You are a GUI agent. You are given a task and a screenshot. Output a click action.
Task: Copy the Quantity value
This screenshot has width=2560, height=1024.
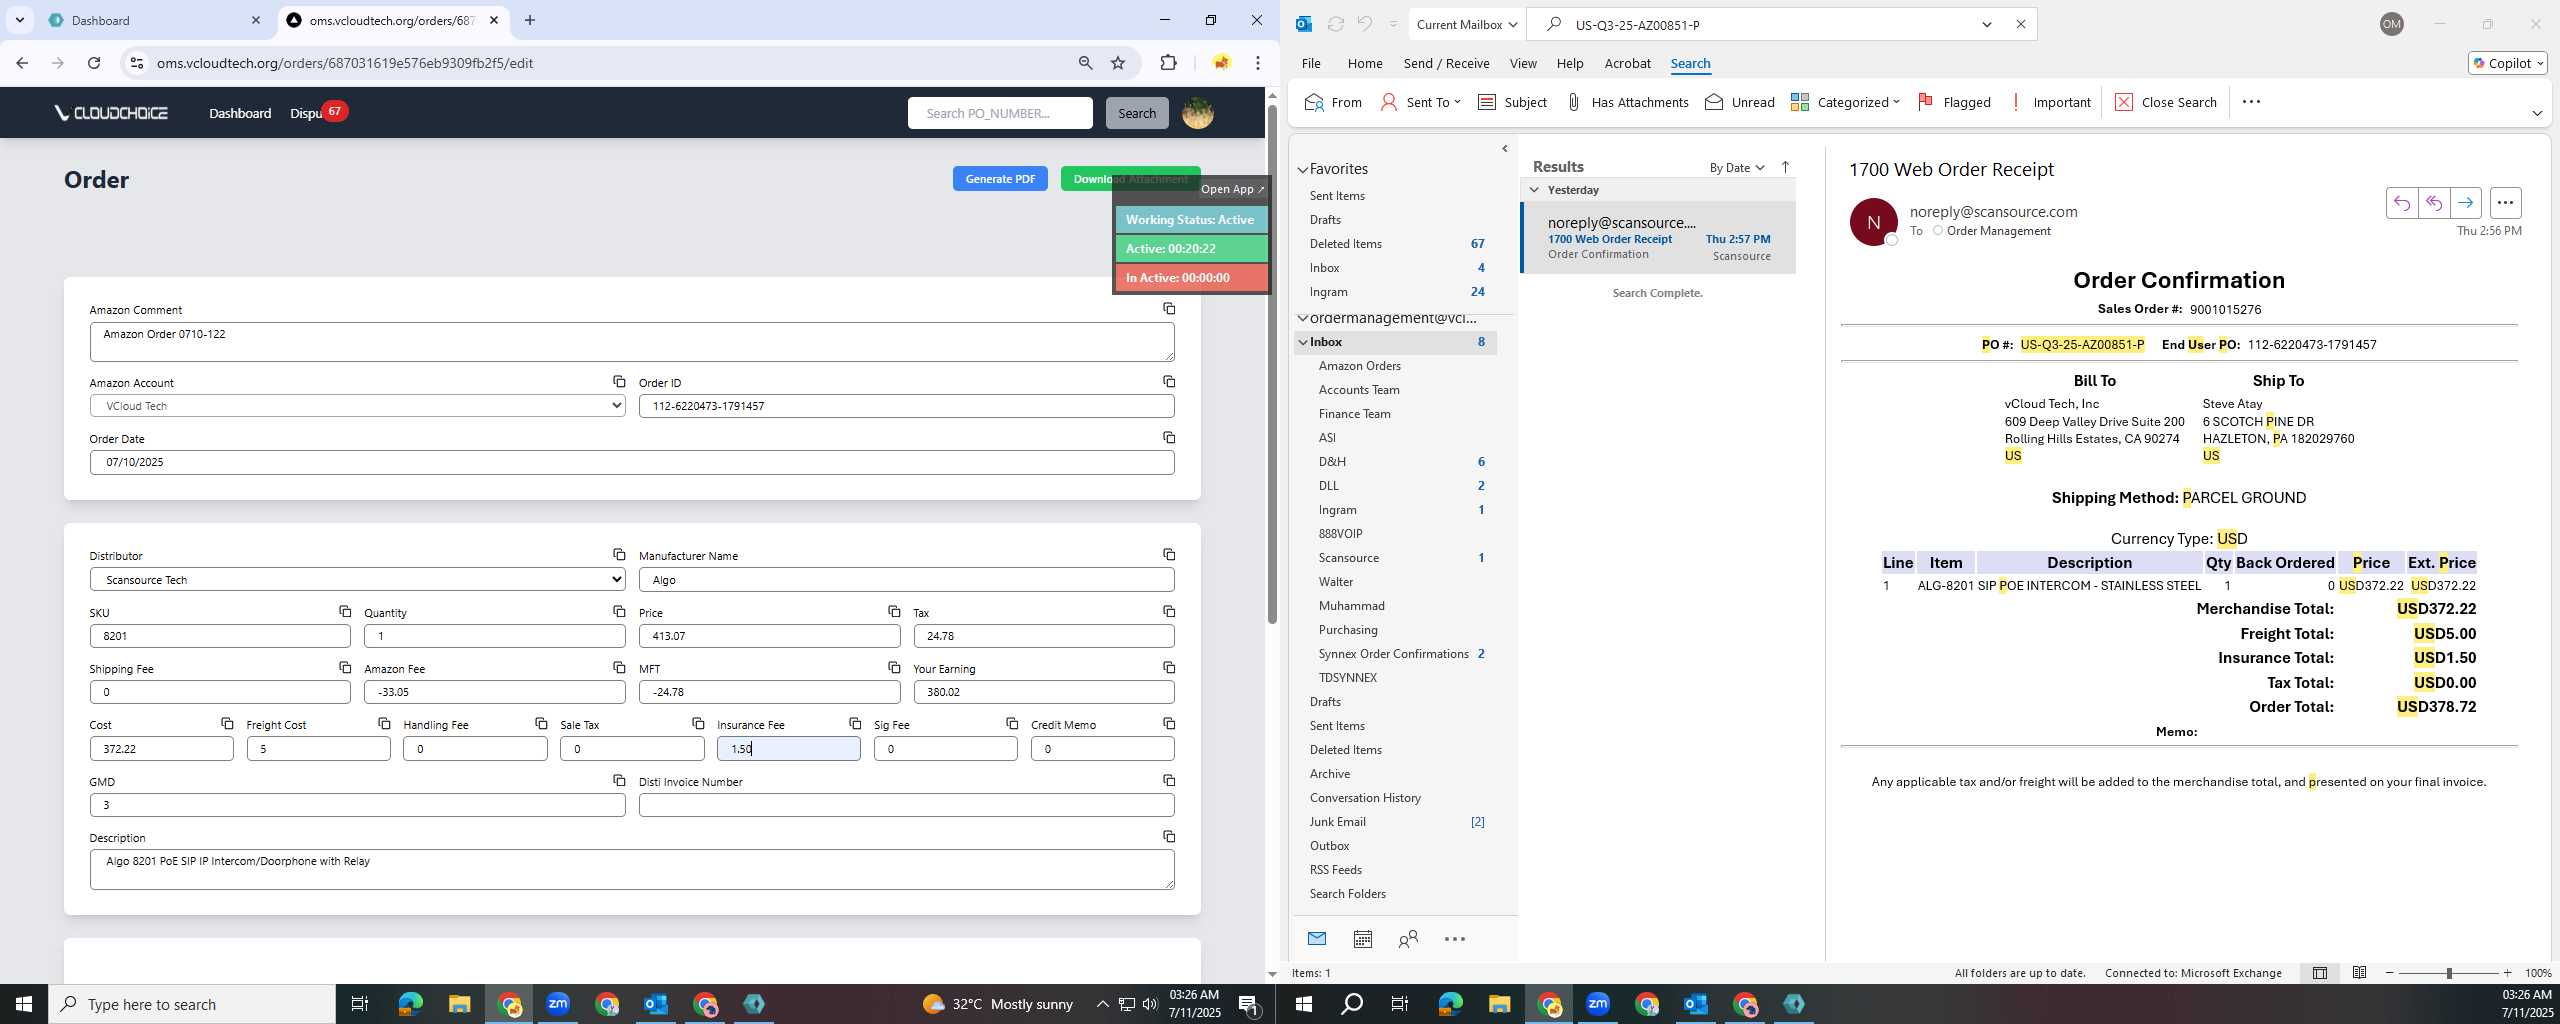point(619,611)
